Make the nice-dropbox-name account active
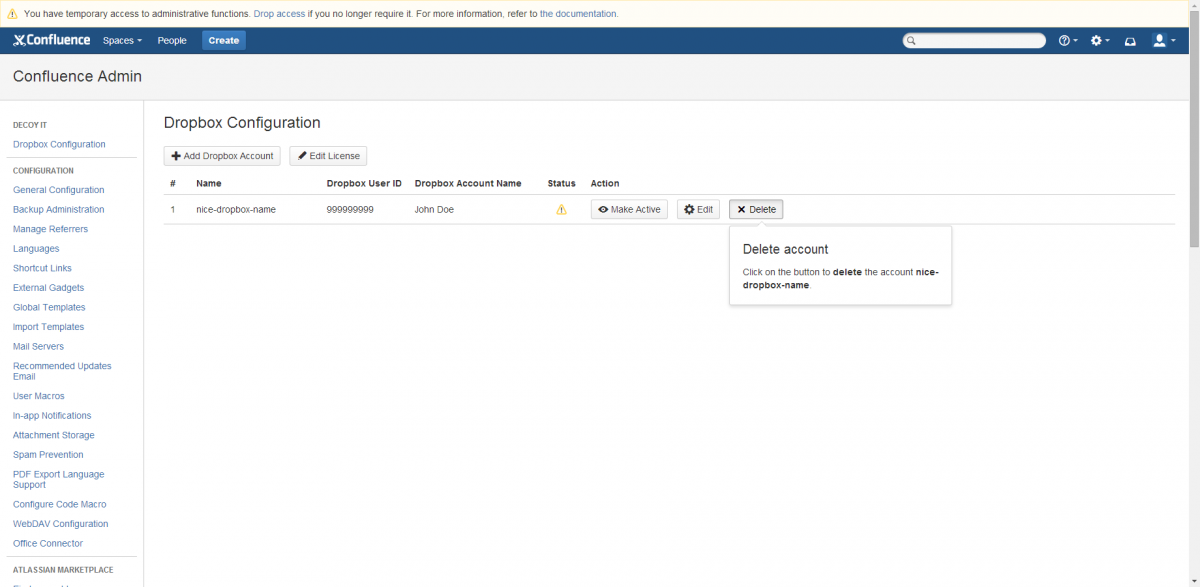Viewport: 1200px width, 587px height. point(629,210)
